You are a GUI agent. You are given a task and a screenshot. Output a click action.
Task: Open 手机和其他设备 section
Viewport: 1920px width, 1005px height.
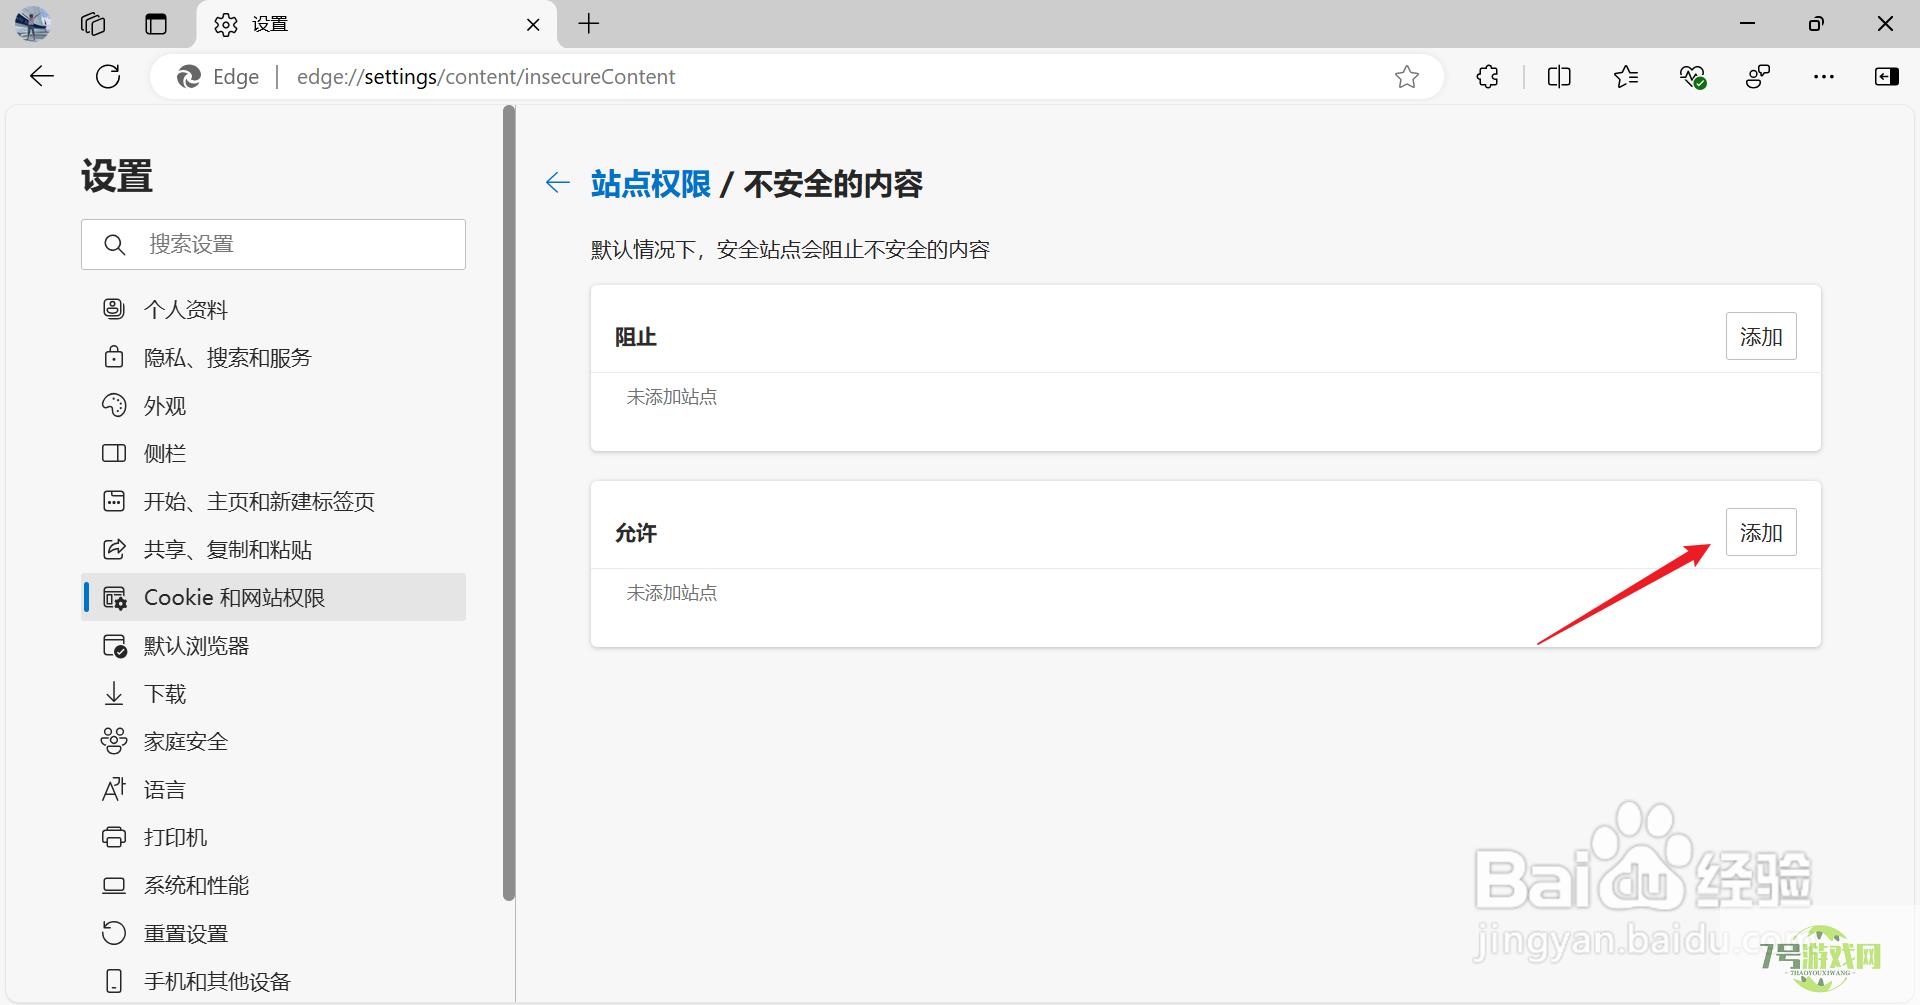click(x=273, y=981)
